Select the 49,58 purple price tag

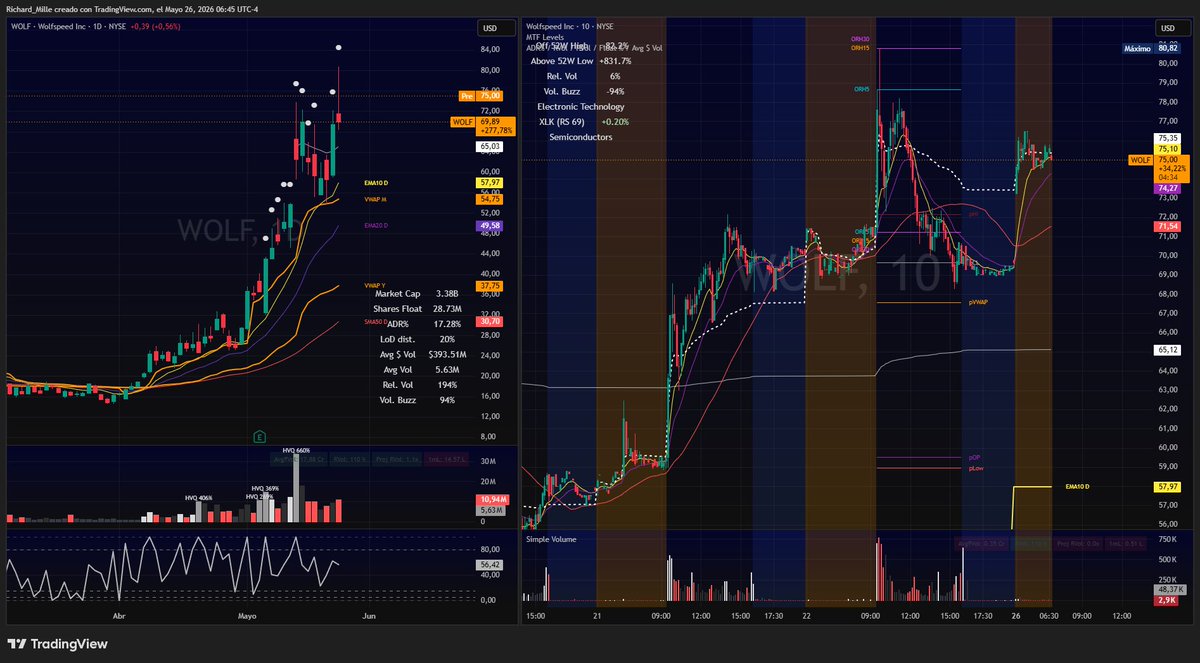(x=490, y=227)
